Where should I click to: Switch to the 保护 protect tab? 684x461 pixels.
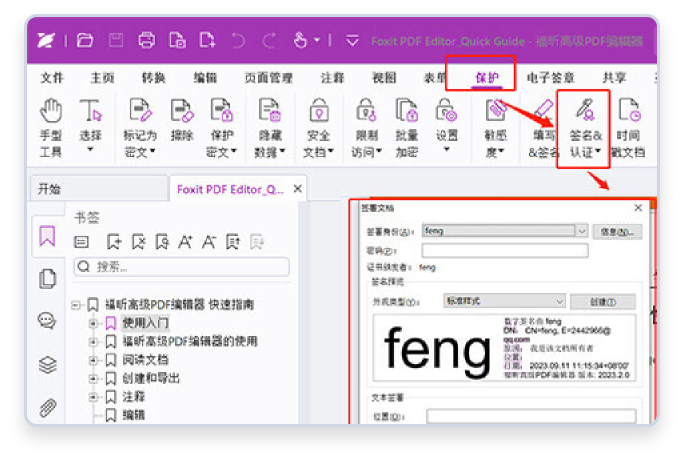point(487,78)
